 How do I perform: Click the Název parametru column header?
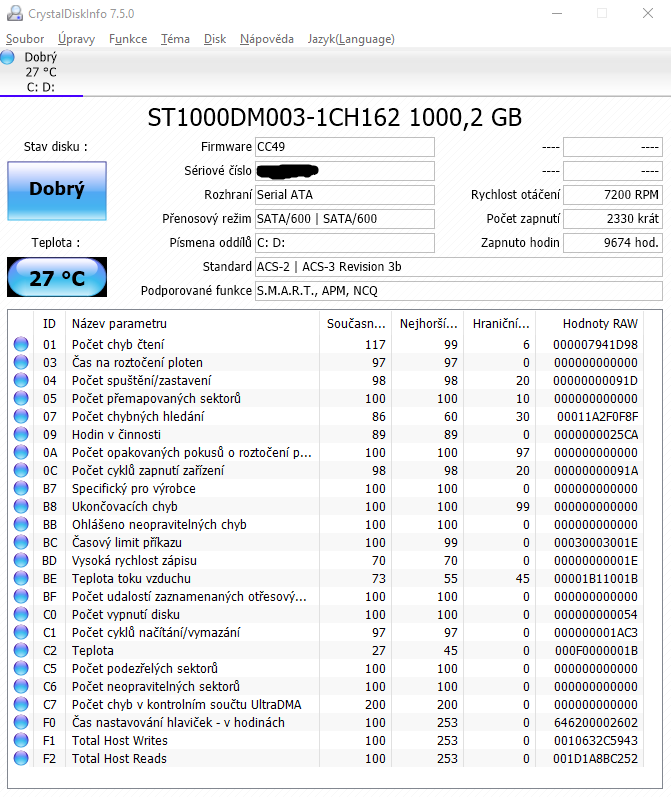[x=192, y=324]
